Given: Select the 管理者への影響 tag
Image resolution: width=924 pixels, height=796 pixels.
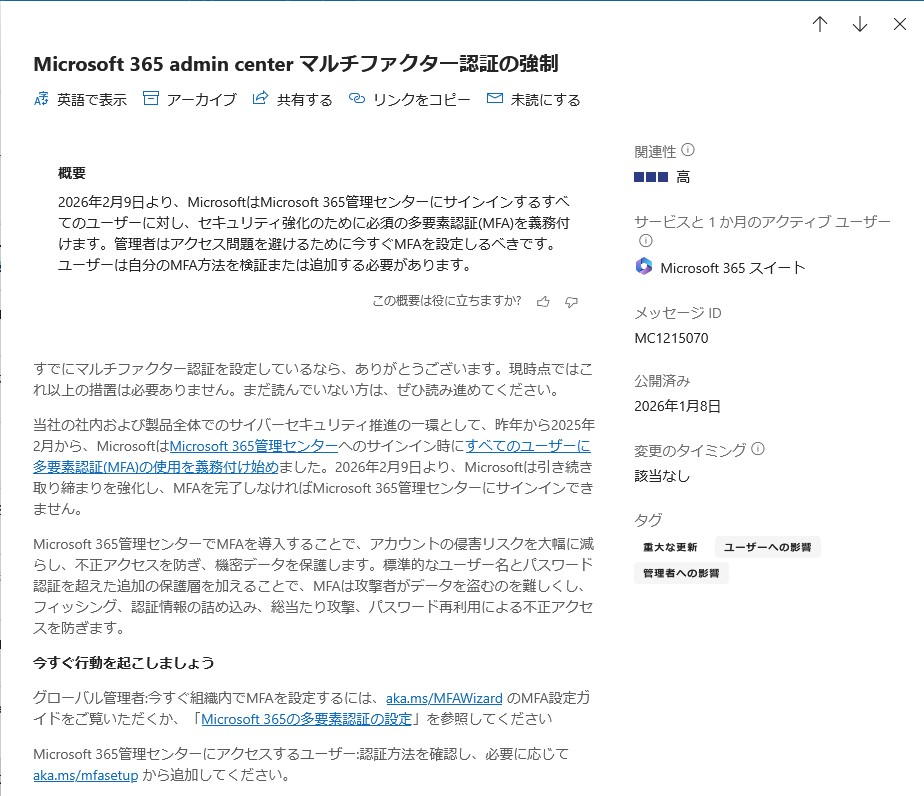Looking at the screenshot, I should 681,573.
